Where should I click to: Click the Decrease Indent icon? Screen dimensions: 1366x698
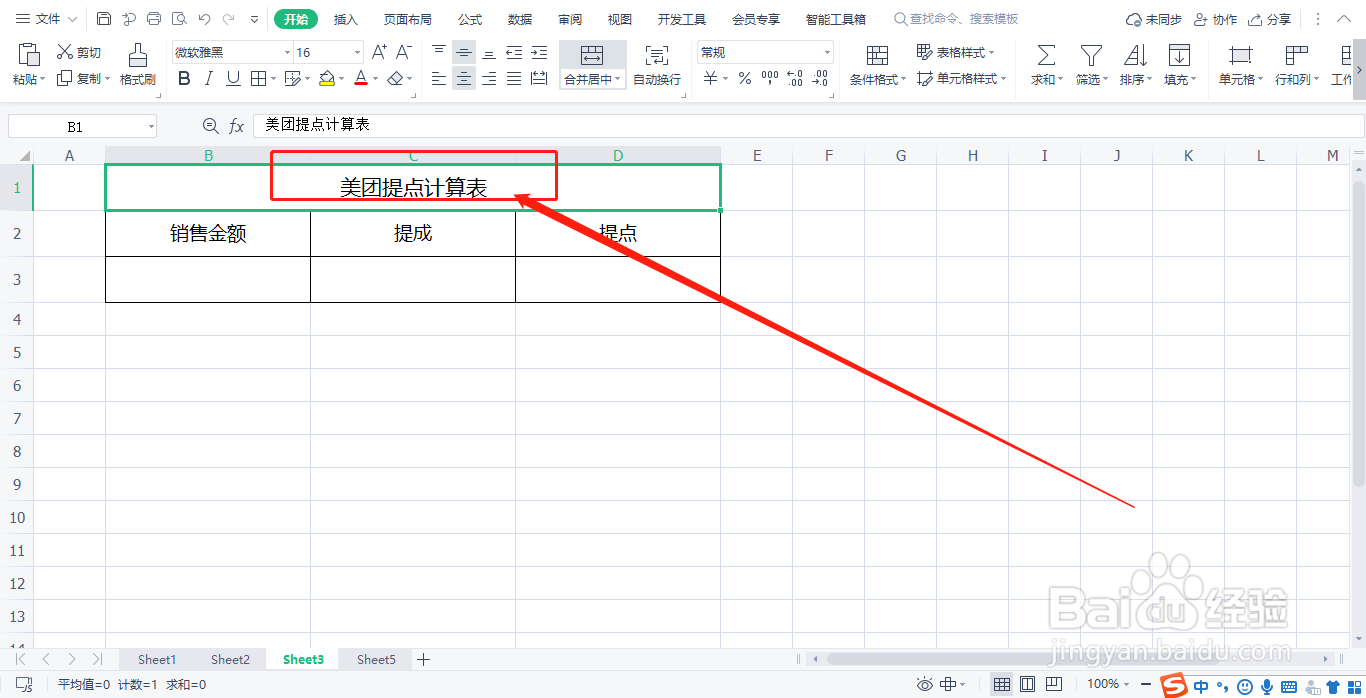[x=514, y=52]
